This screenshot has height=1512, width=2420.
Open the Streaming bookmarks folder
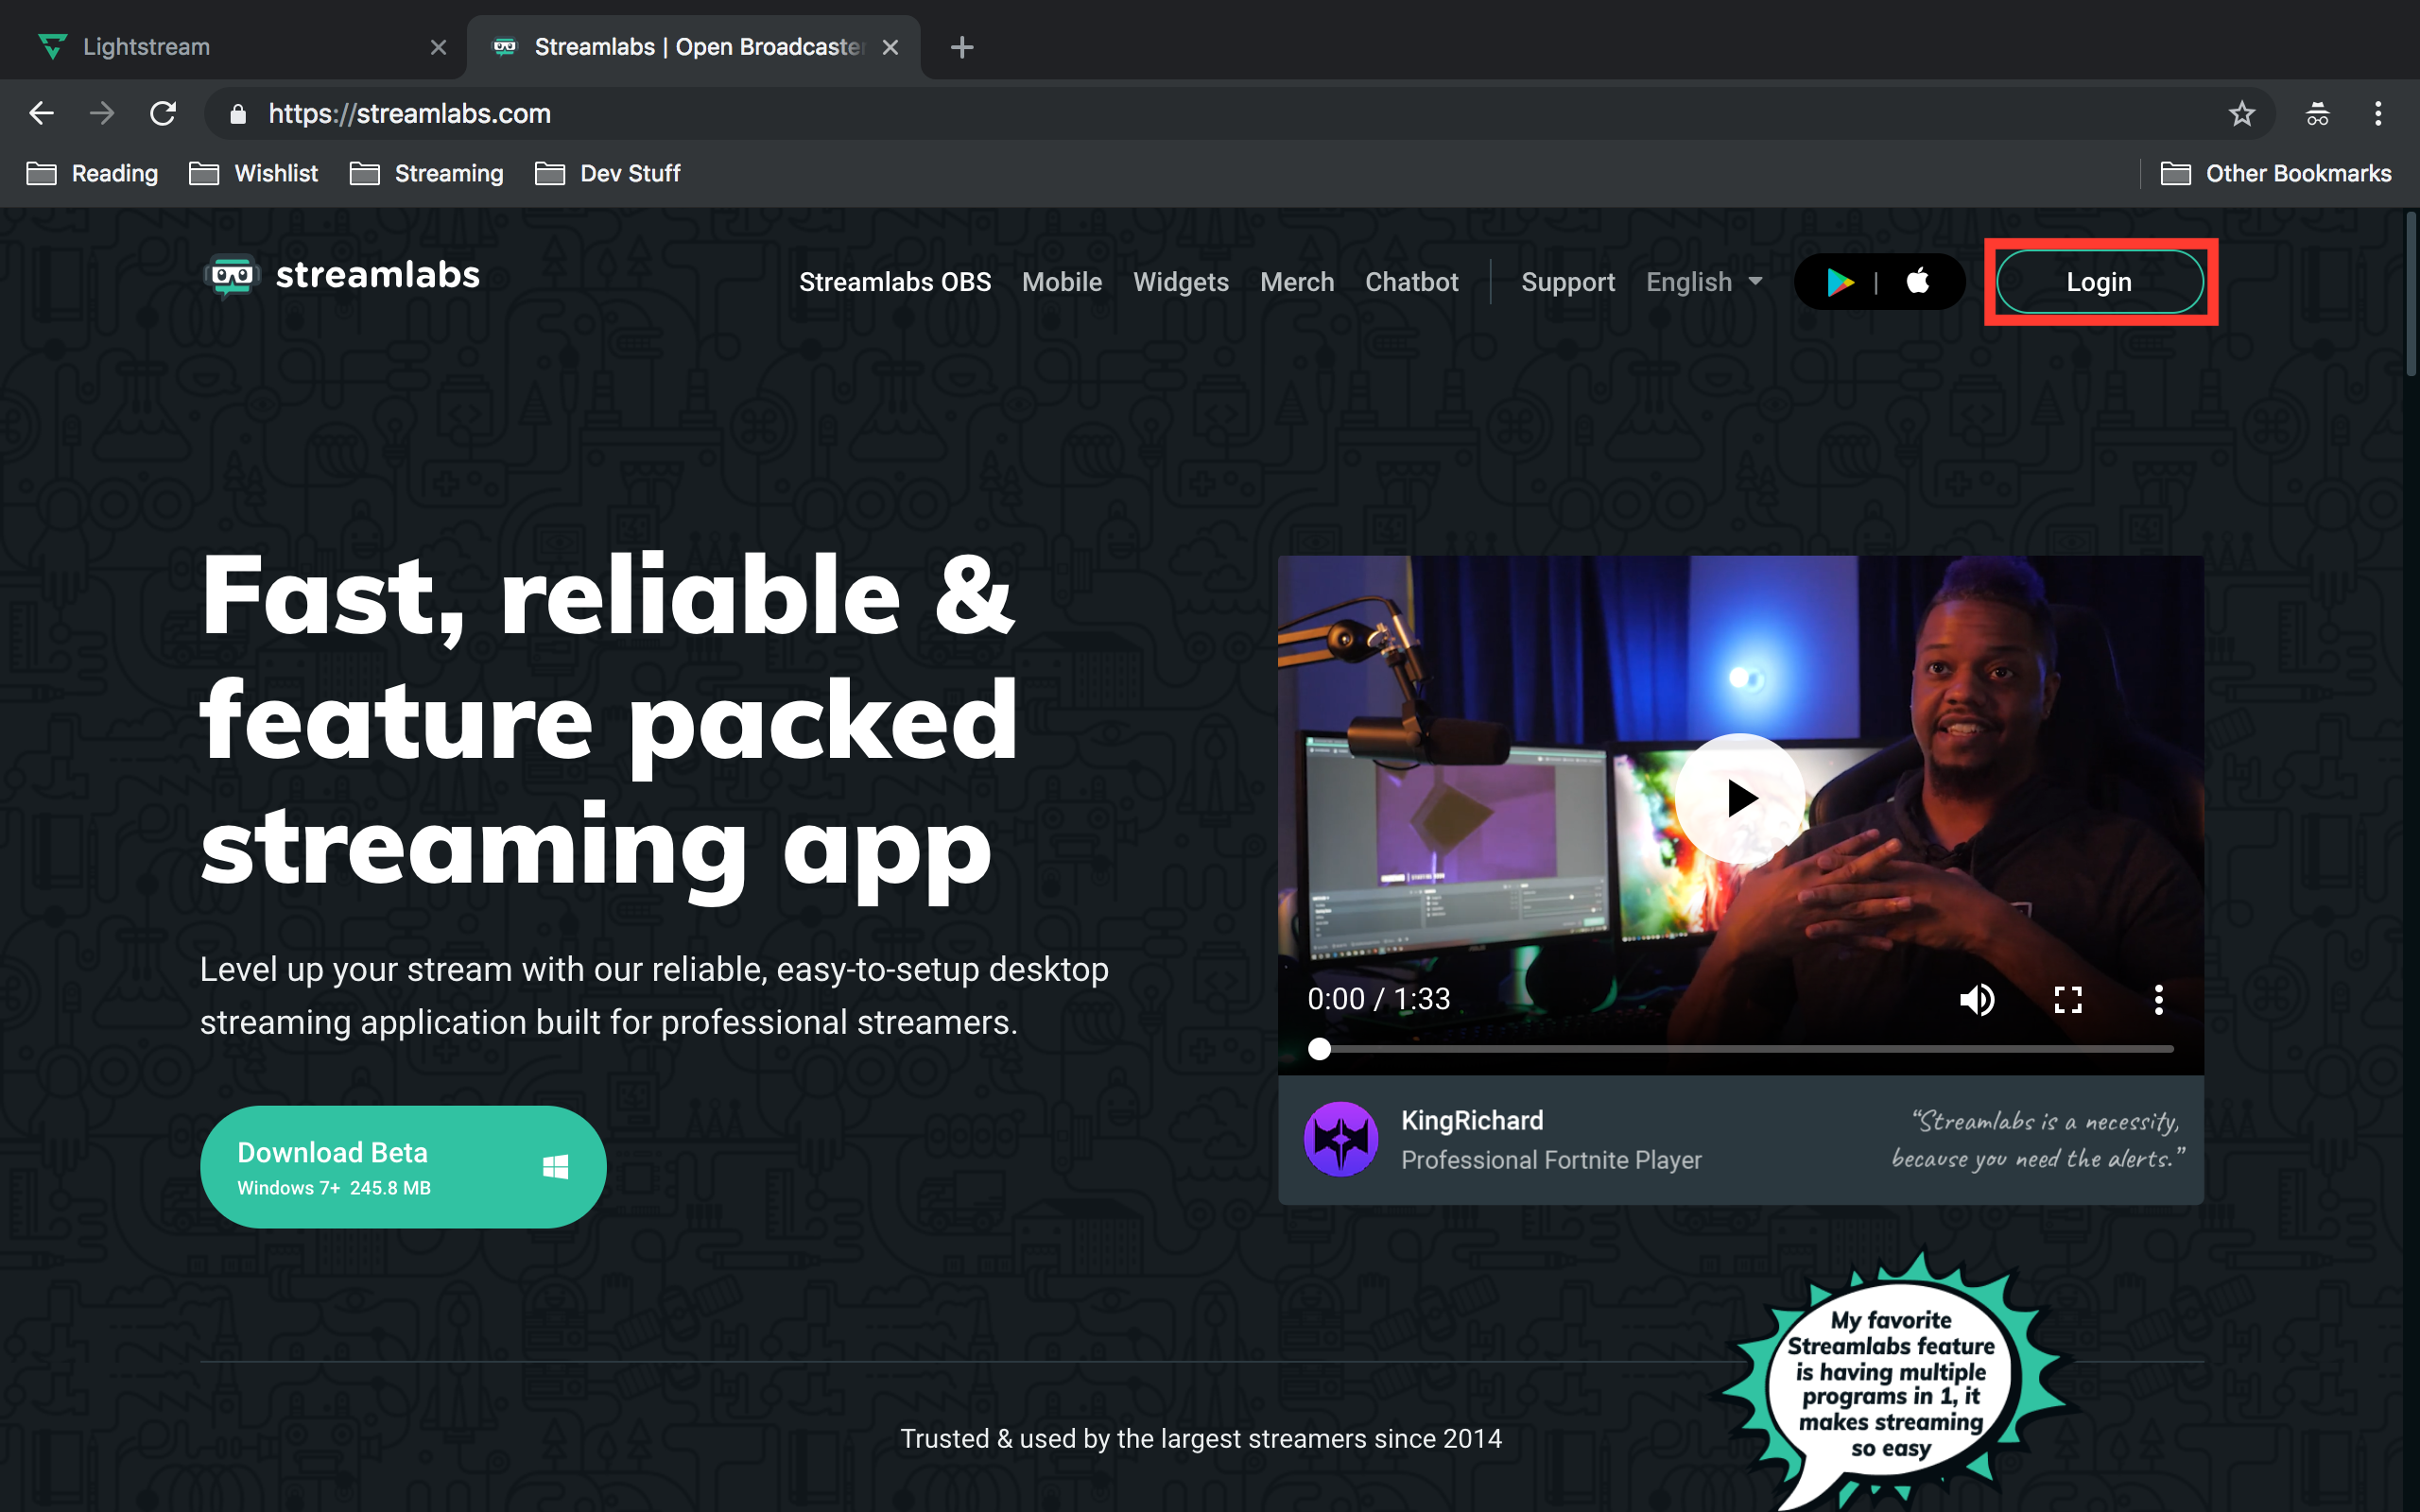pos(448,173)
